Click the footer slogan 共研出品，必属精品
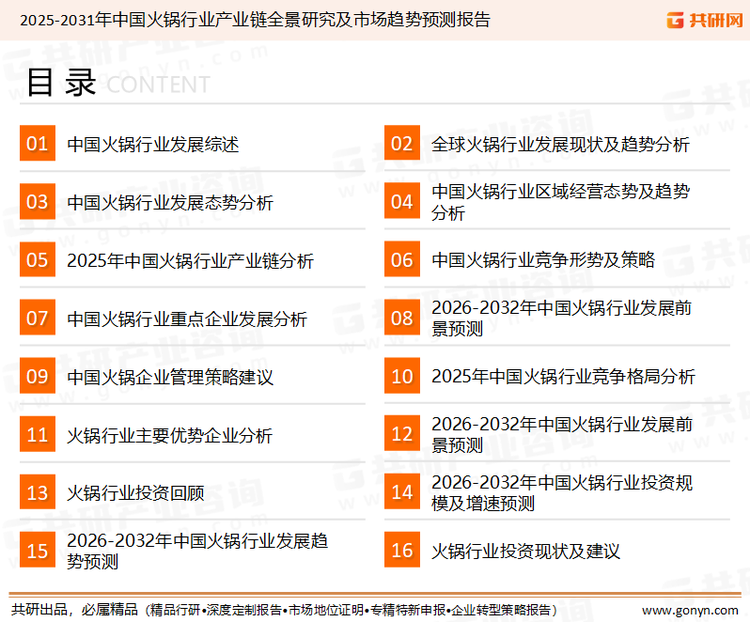Screen dimensions: 750x622 (75, 610)
